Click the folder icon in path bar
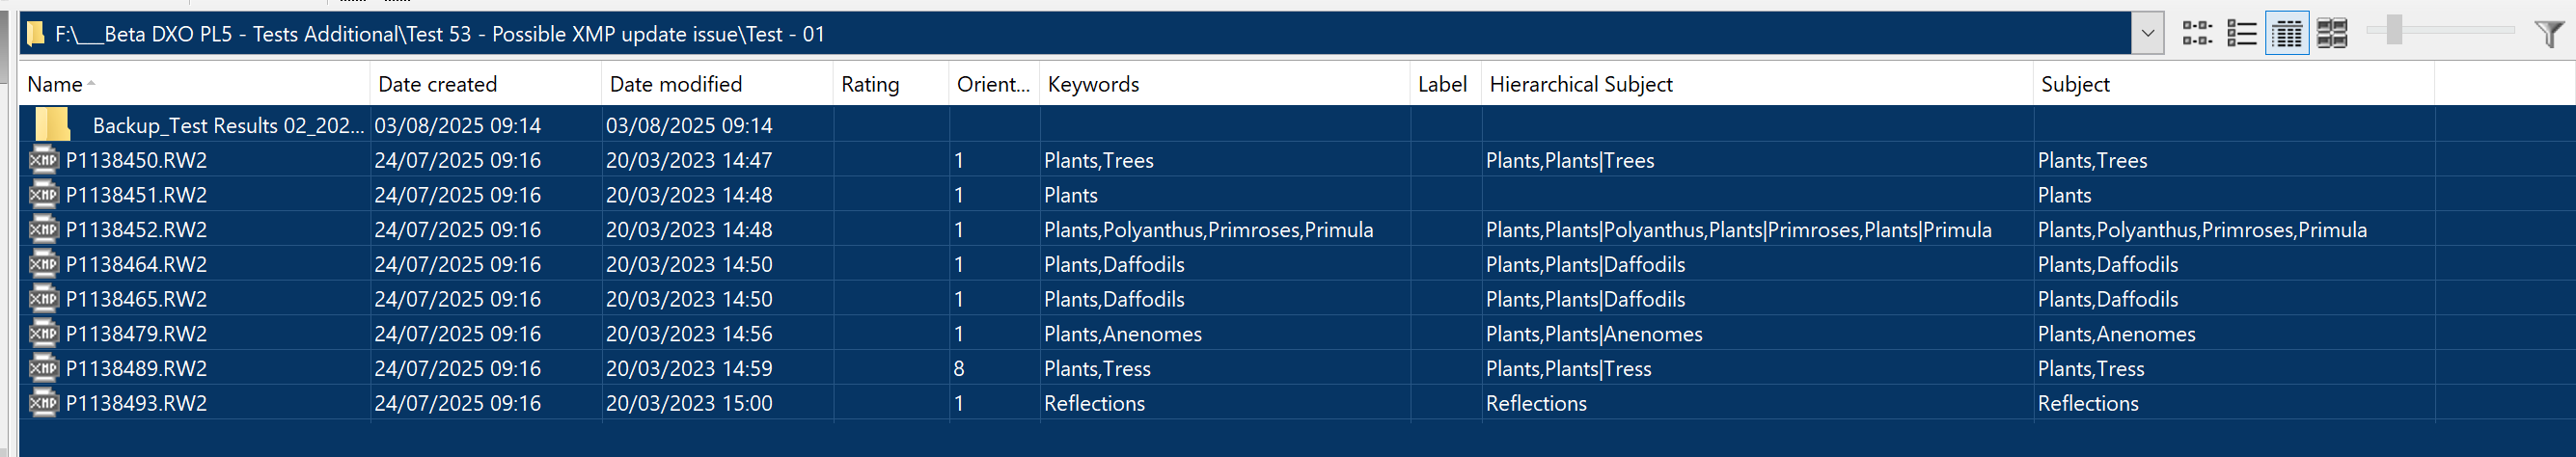Screen dimensions: 2576x457 pyautogui.click(x=36, y=34)
